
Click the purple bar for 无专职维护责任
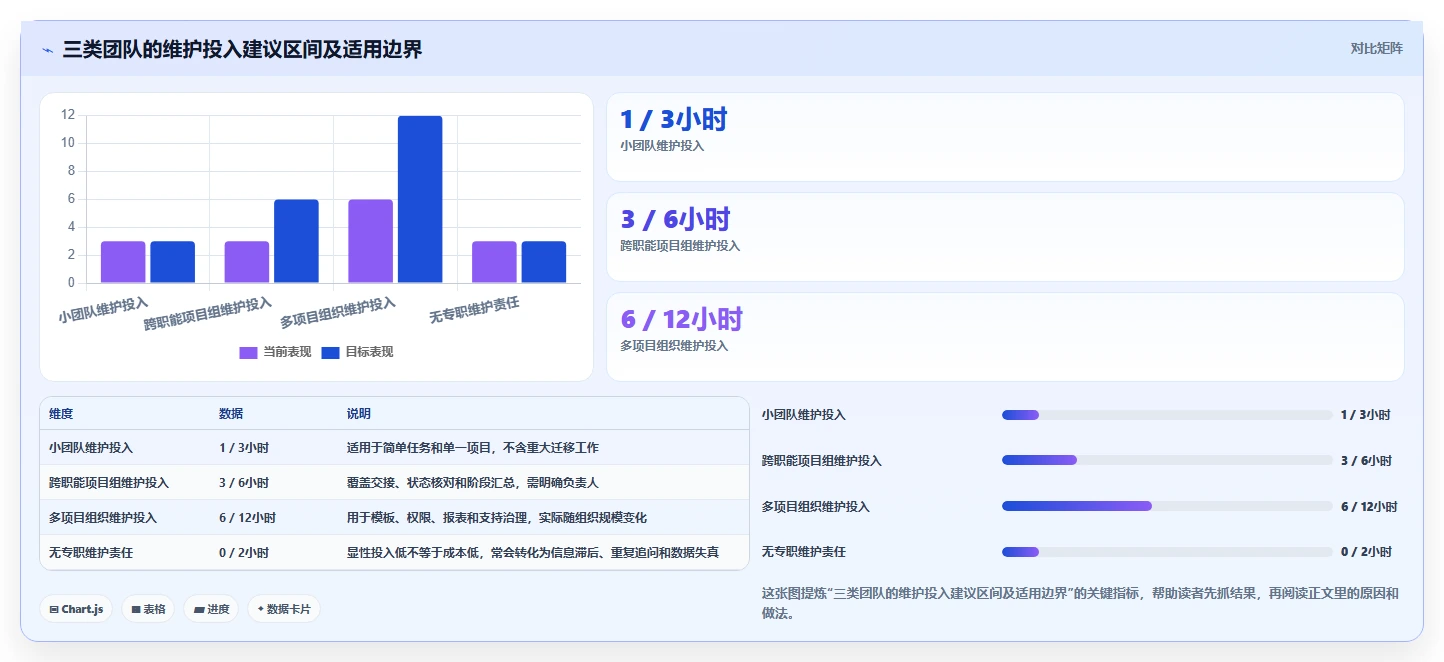click(x=494, y=262)
